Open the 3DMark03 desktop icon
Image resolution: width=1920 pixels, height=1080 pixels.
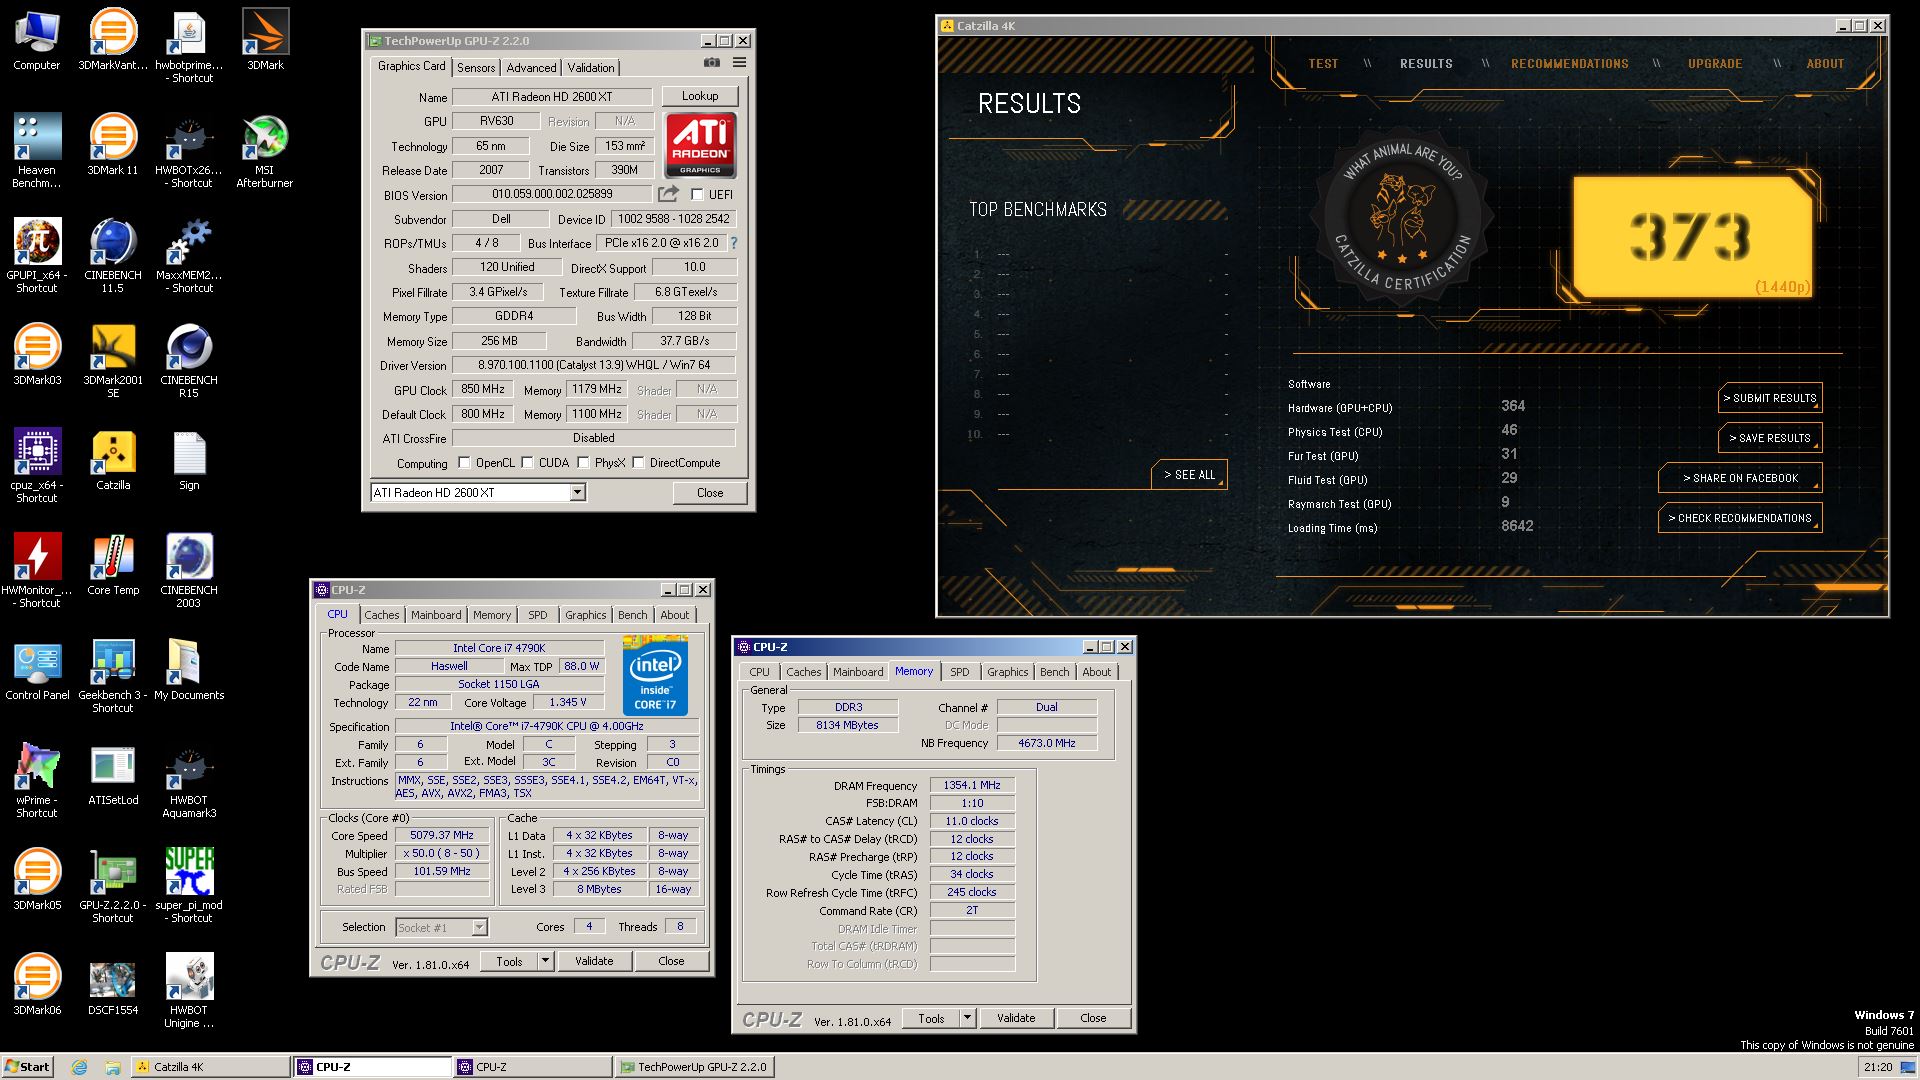point(37,355)
